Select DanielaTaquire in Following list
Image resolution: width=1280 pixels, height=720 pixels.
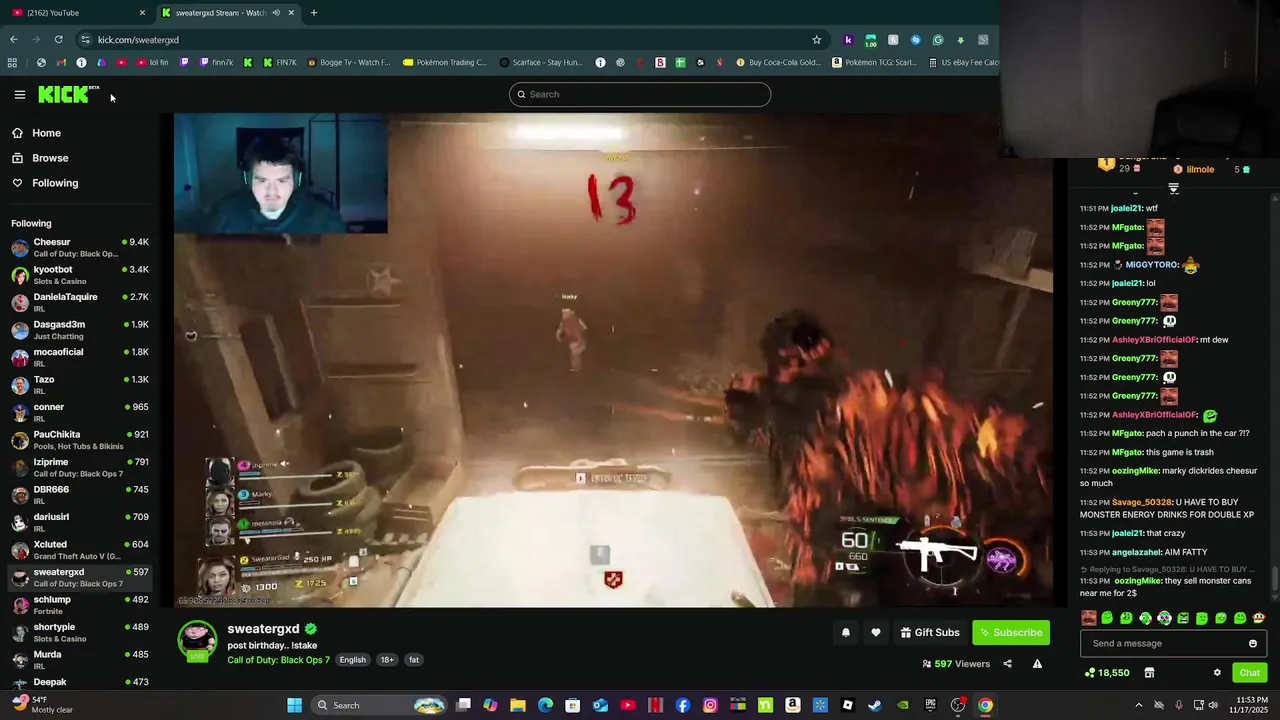[80, 302]
